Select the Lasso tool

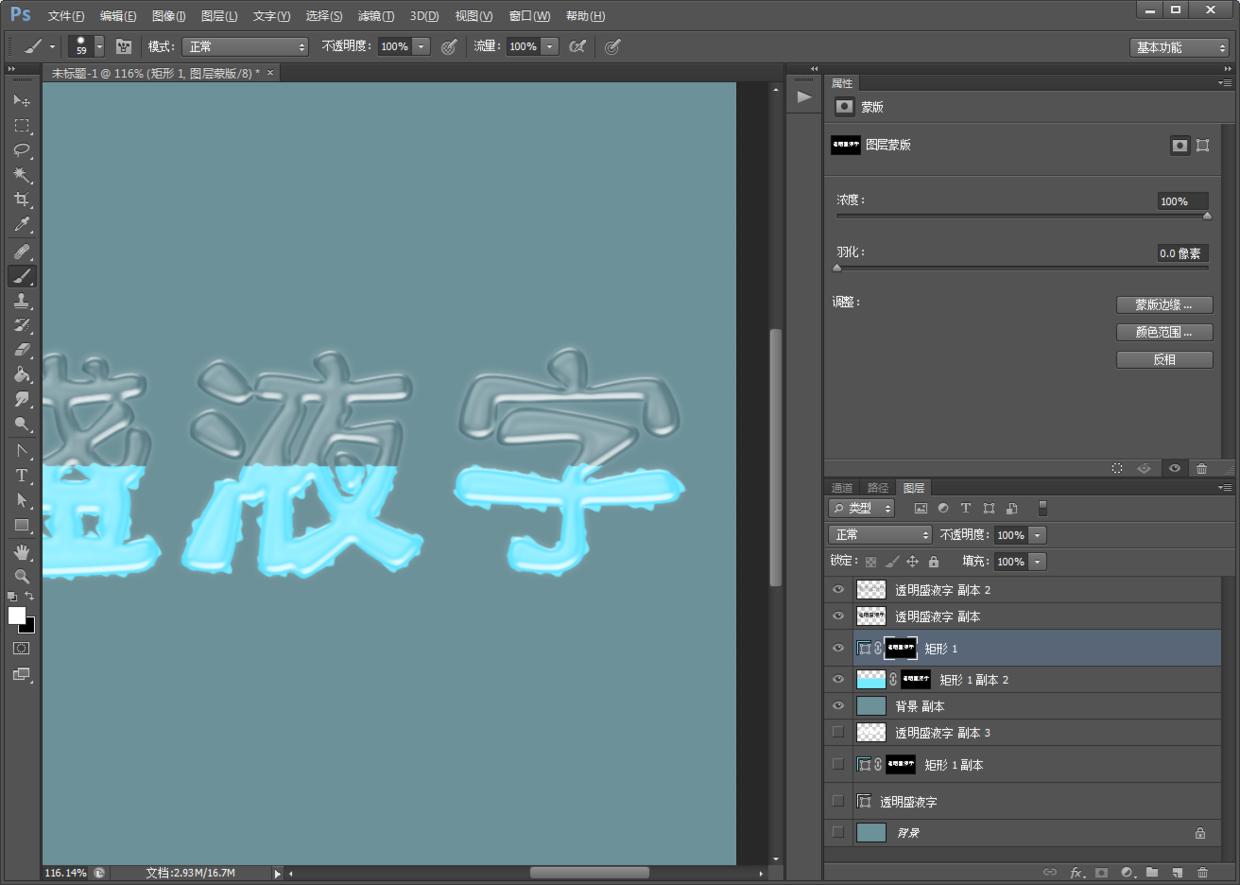click(21, 150)
